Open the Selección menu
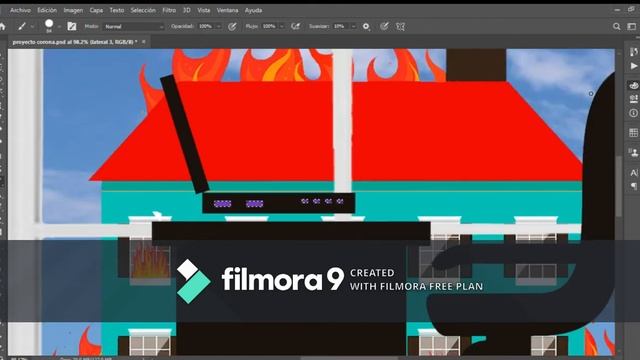The width and height of the screenshot is (640, 360). coord(143,10)
